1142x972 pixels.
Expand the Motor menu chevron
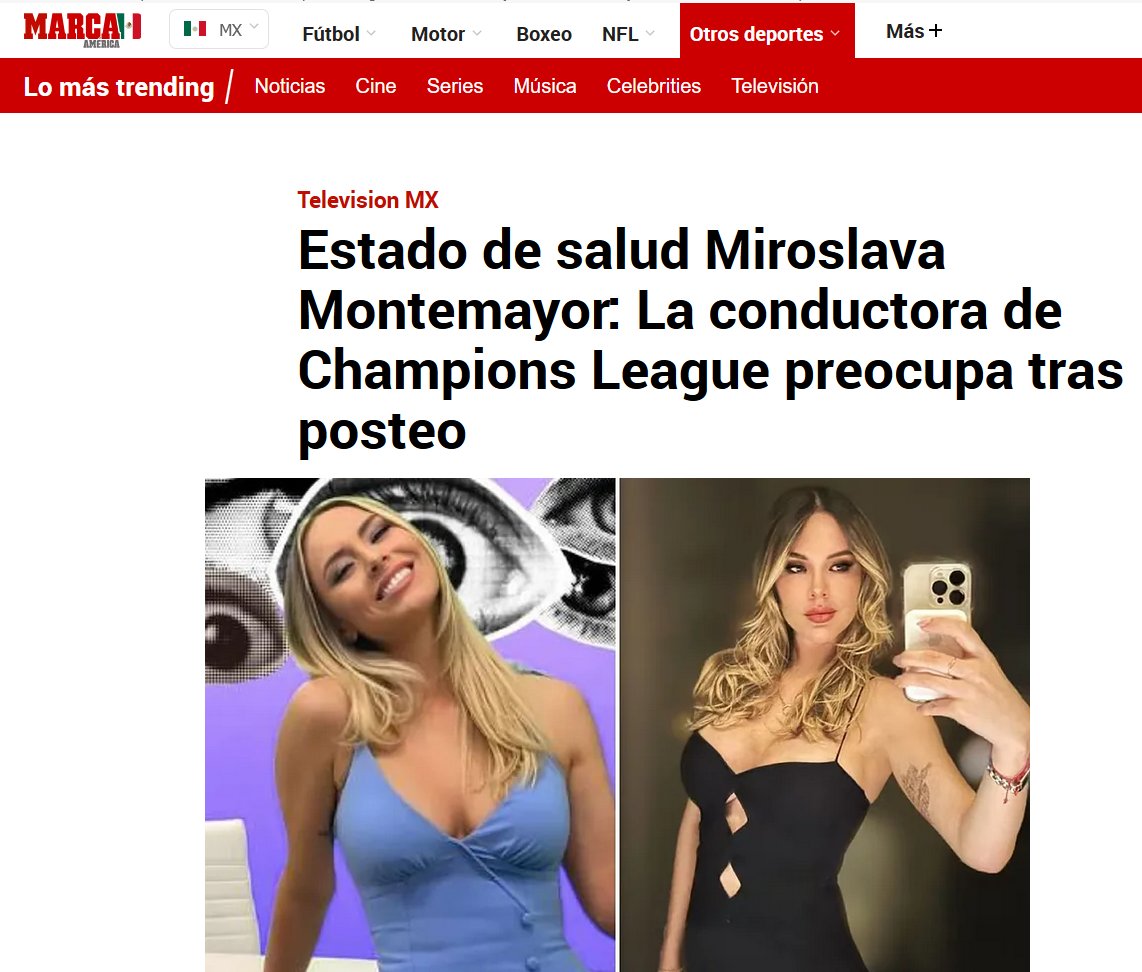(x=478, y=33)
